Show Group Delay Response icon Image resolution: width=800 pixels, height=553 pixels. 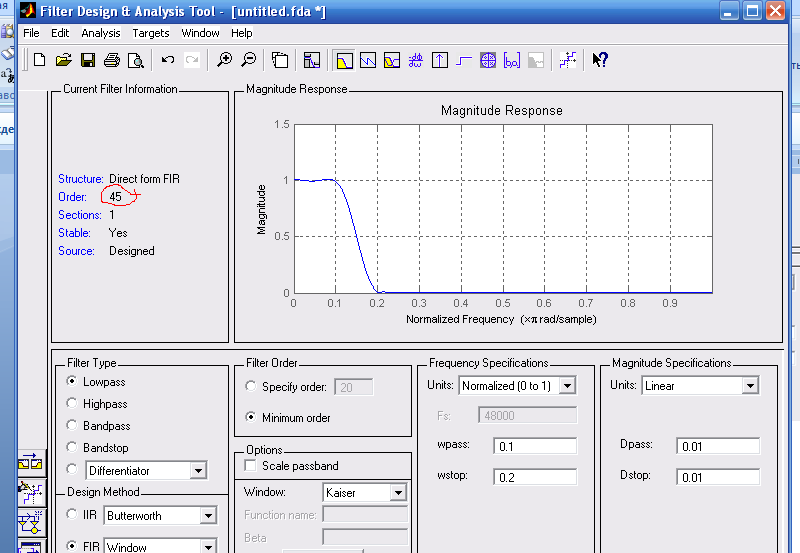[x=415, y=60]
